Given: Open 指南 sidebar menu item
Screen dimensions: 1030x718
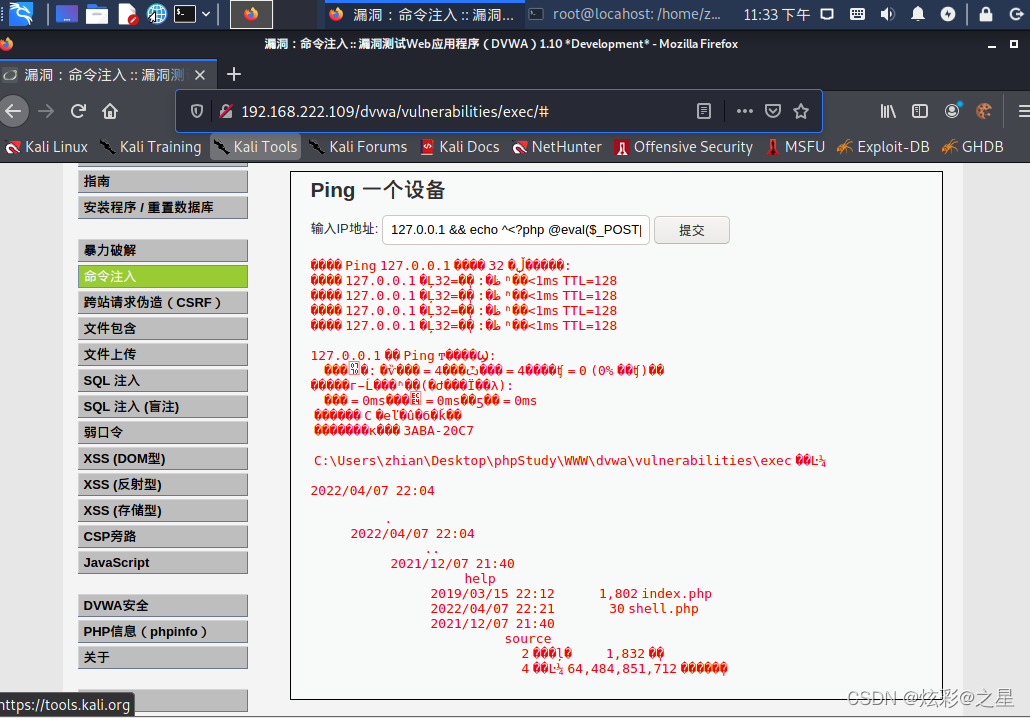Looking at the screenshot, I should 163,181.
